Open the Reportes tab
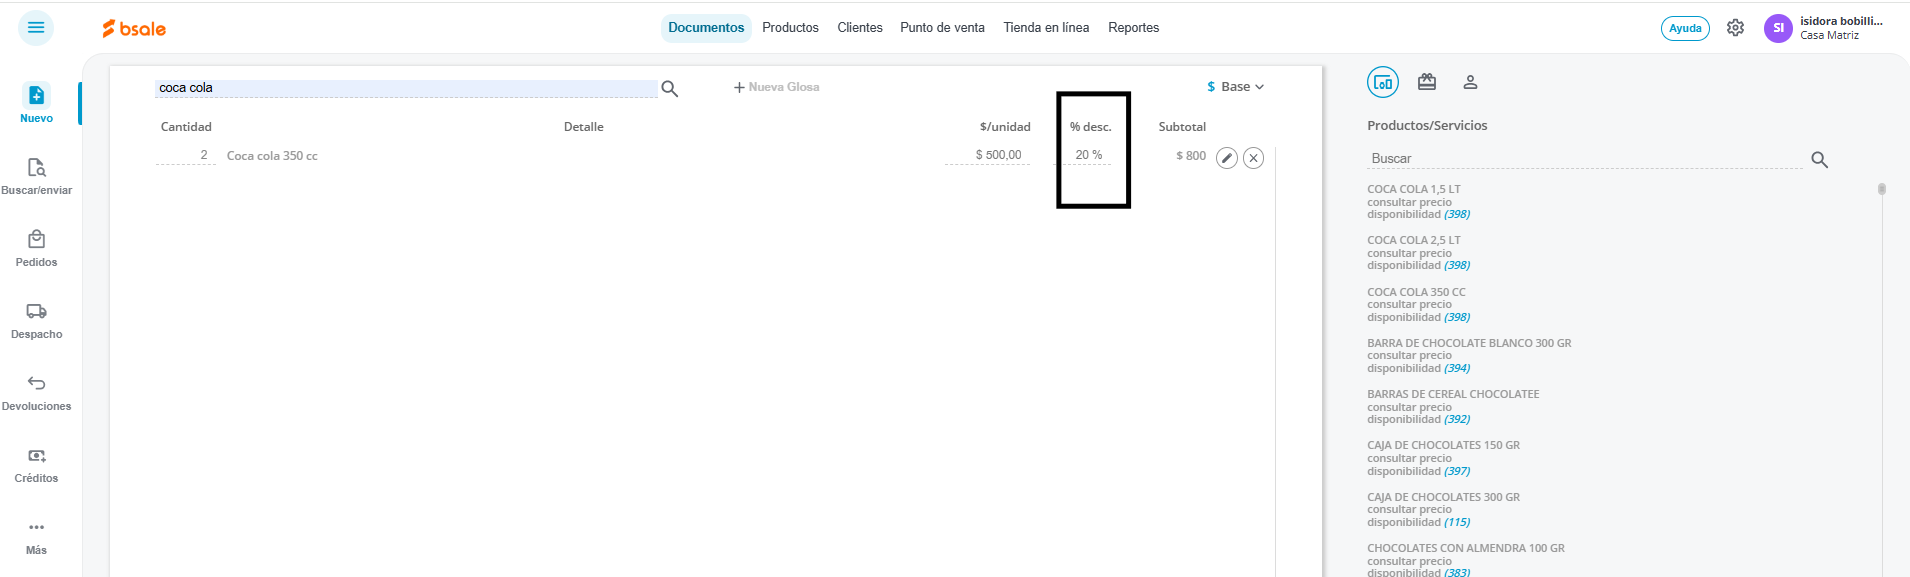 [1133, 28]
